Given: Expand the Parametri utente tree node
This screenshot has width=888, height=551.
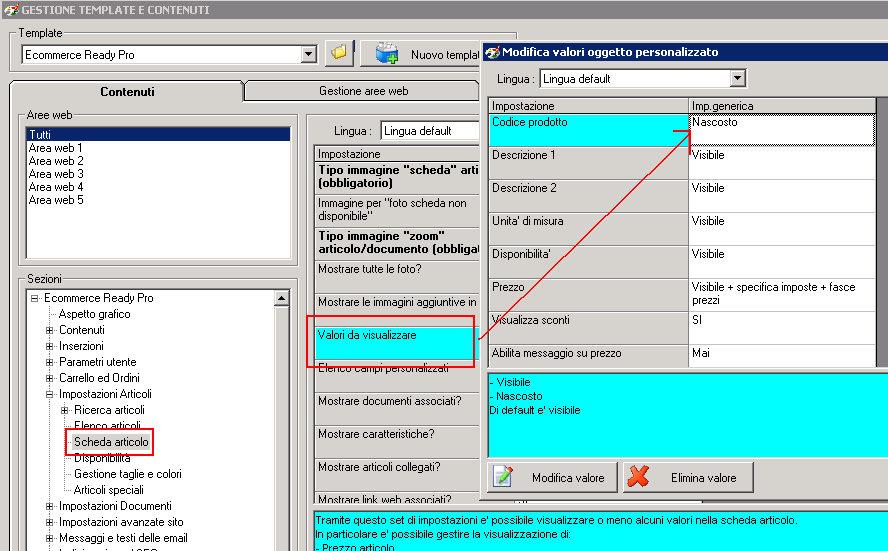Looking at the screenshot, I should (49, 362).
